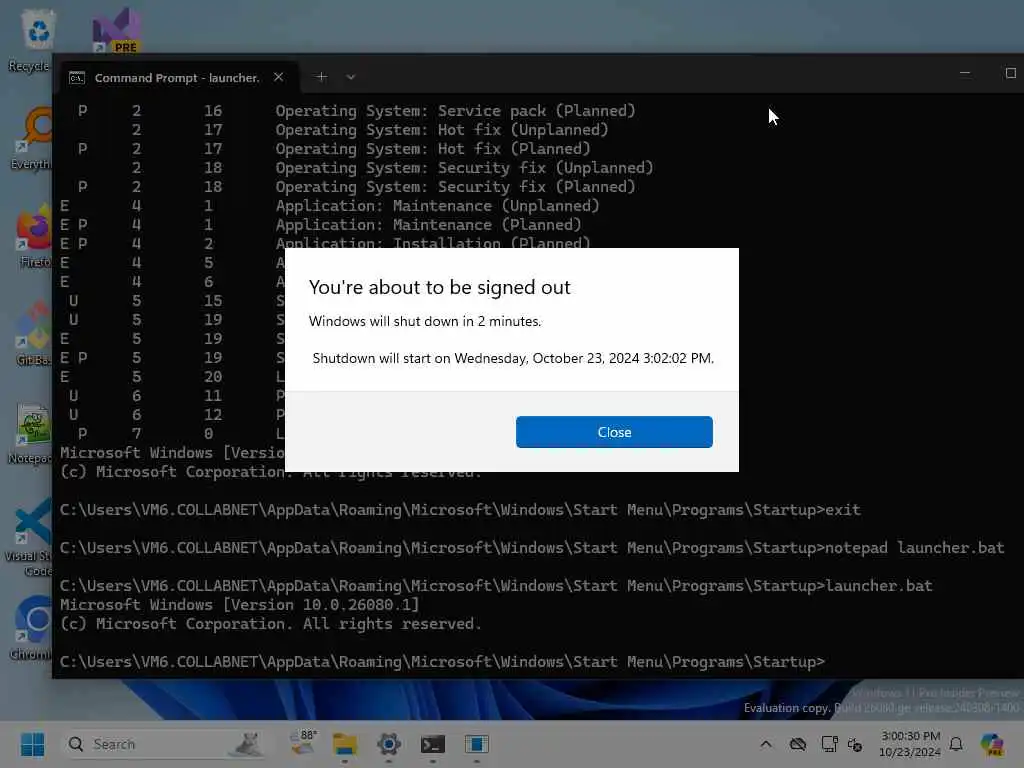Click the 'You're about to be signed out' heading
The image size is (1024, 768).
(440, 287)
